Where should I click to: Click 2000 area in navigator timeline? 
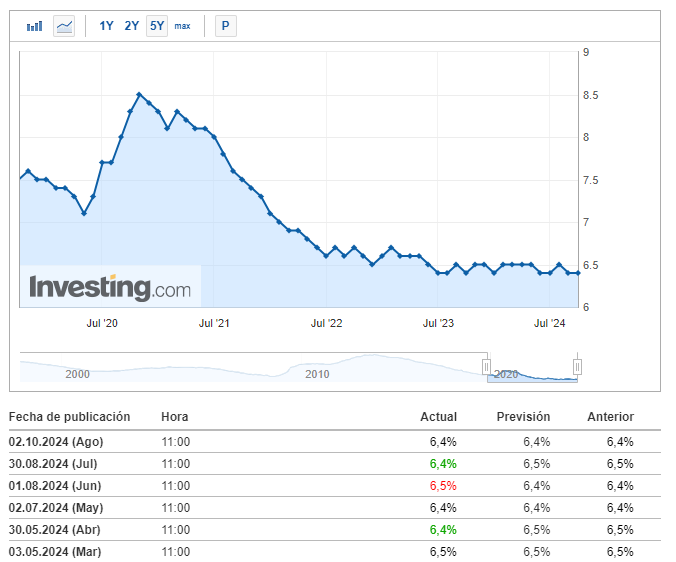tap(78, 374)
